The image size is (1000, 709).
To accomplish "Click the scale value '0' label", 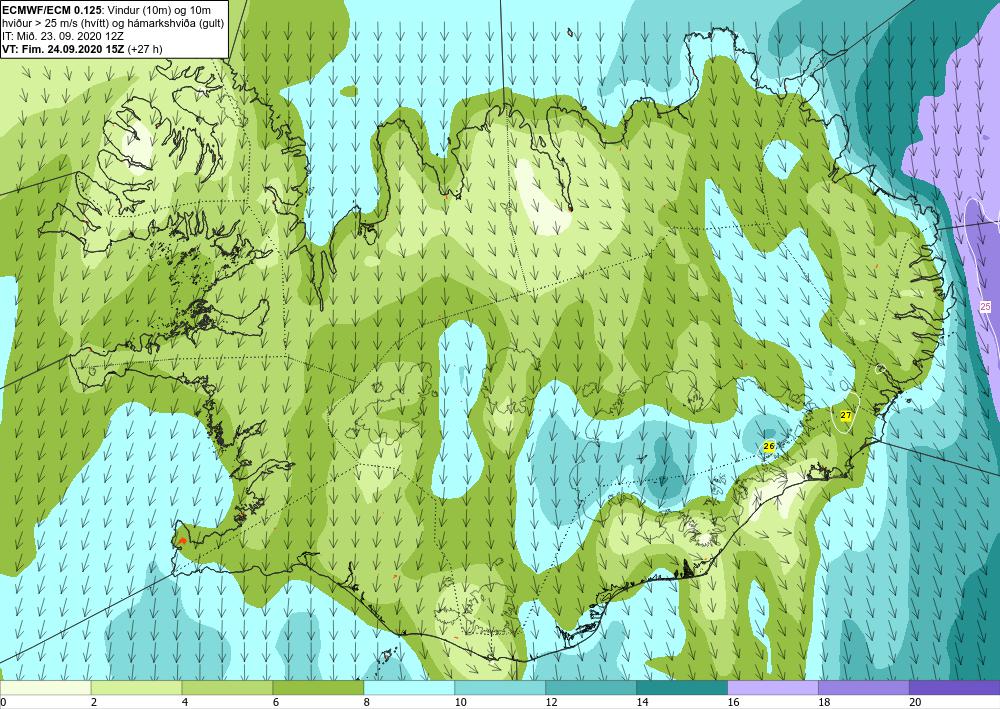I will tap(3, 703).
